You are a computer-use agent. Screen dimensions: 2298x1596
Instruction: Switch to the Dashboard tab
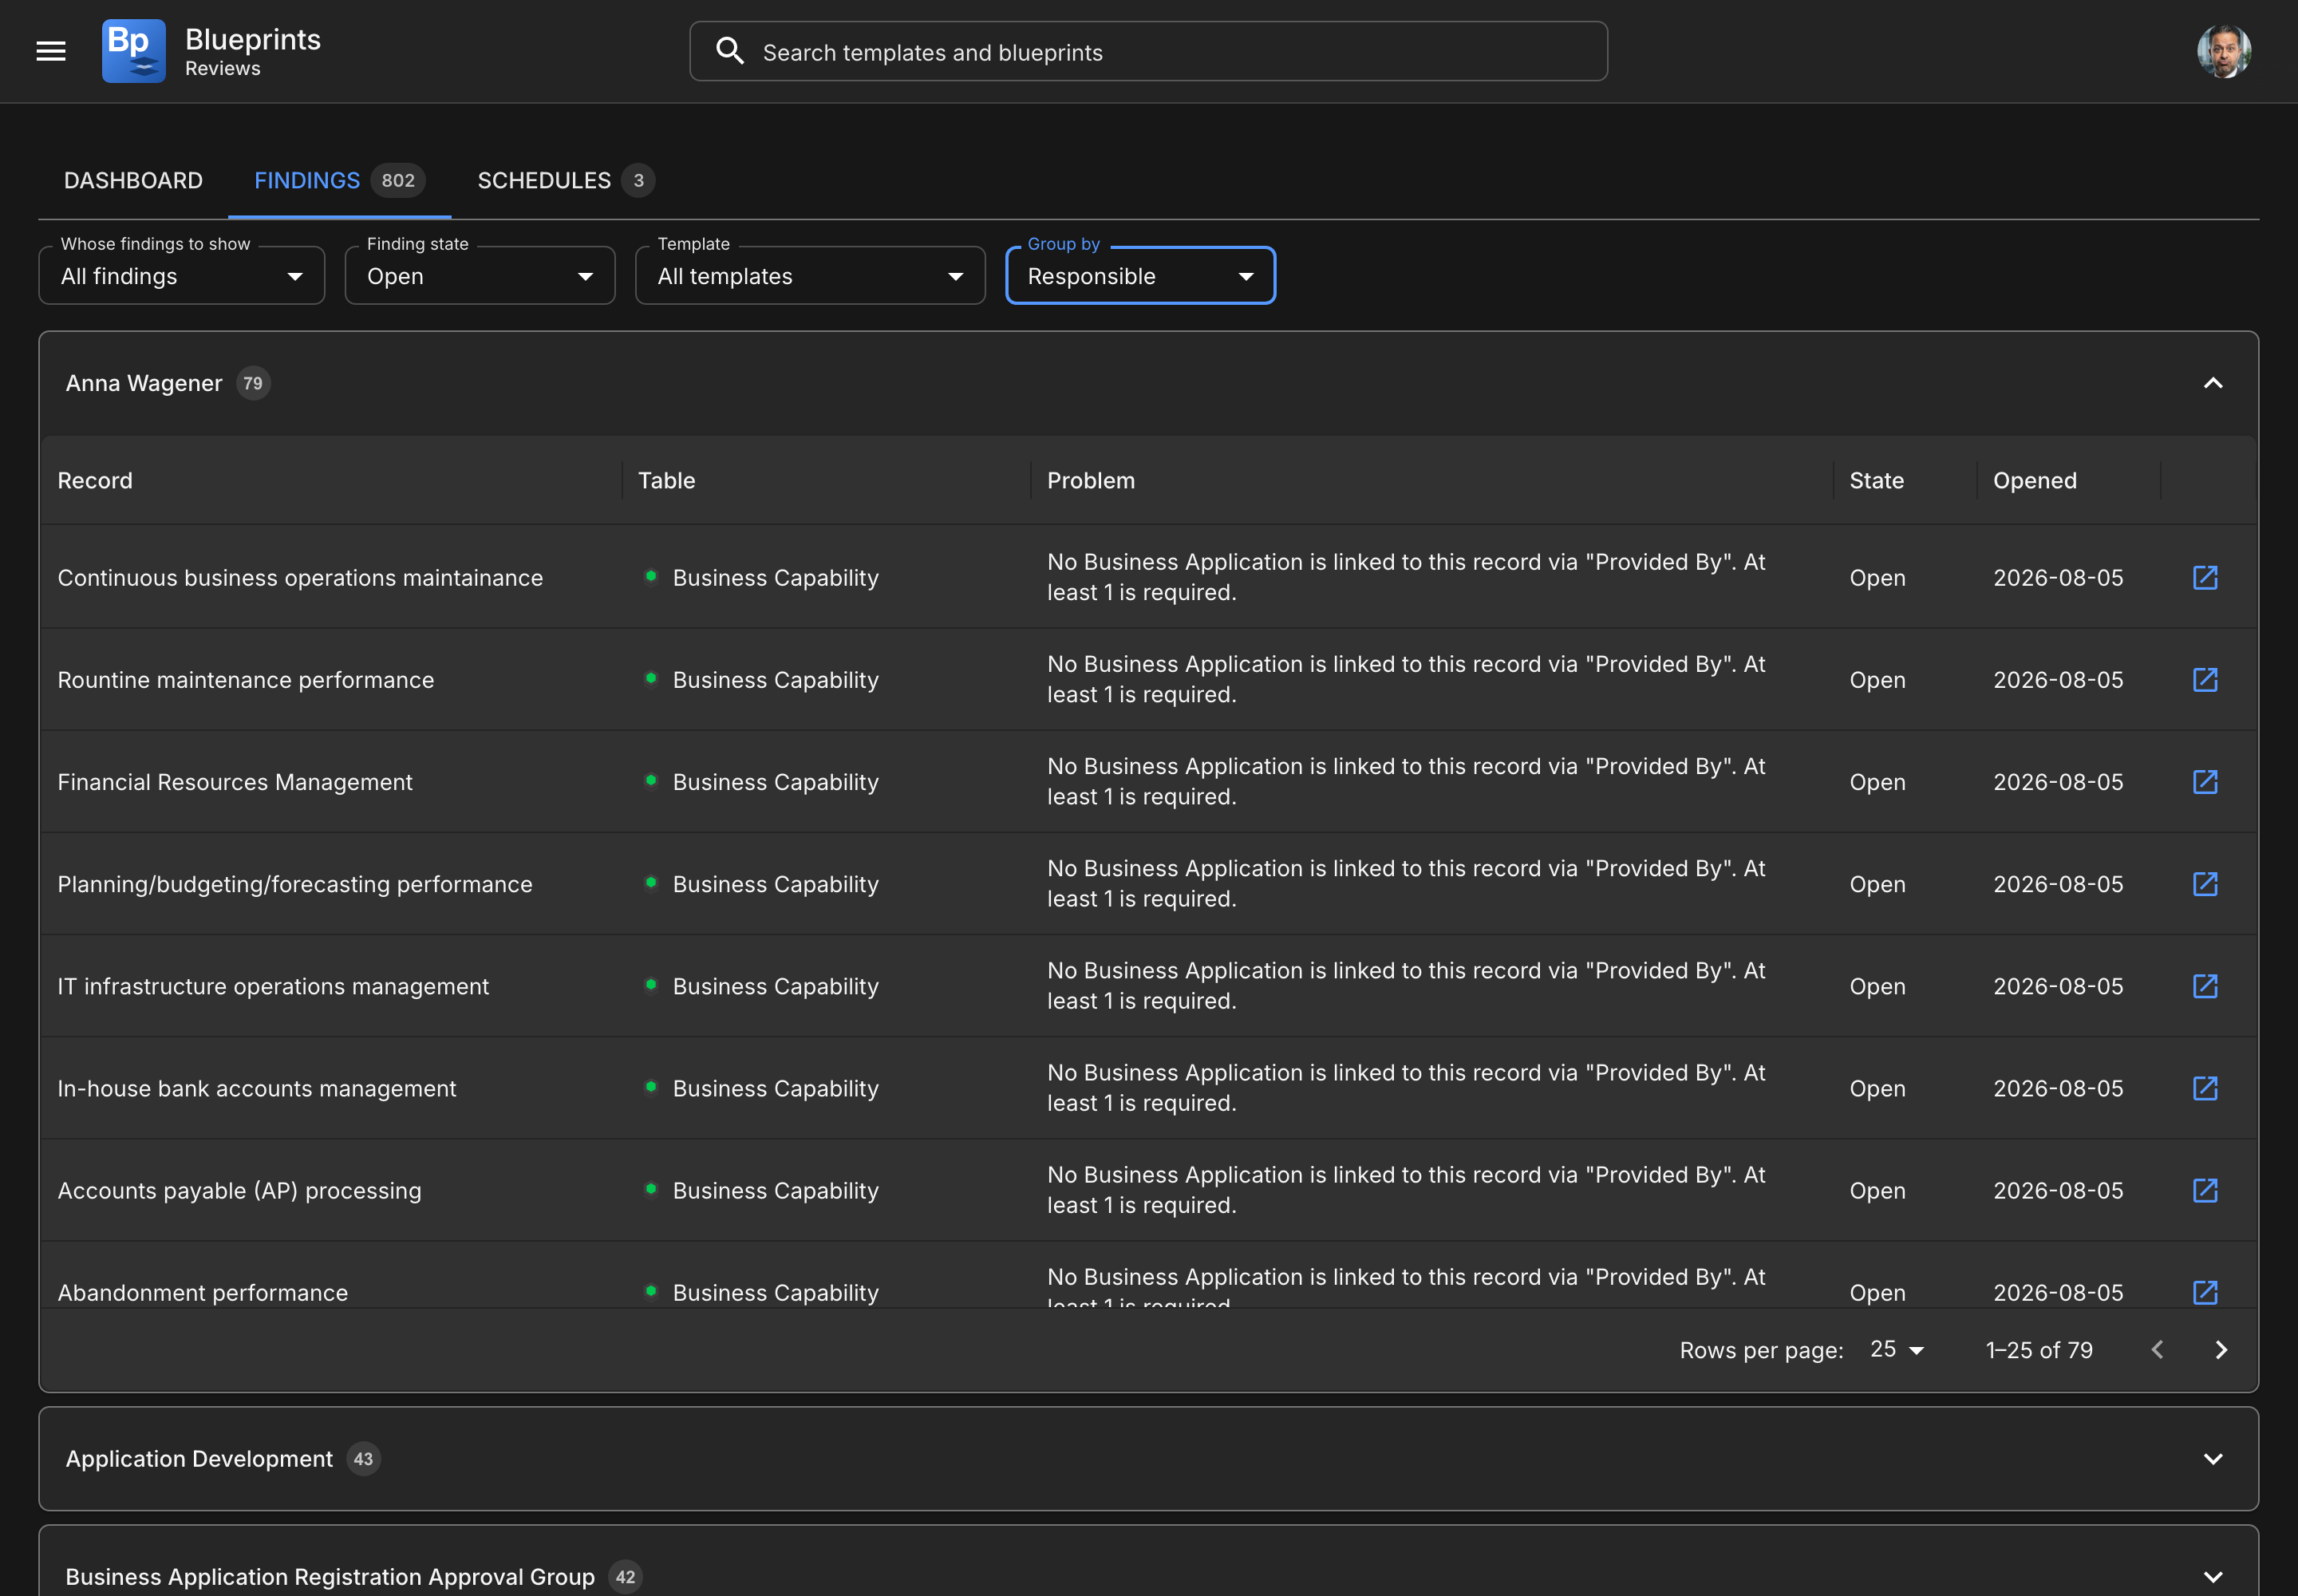click(133, 180)
